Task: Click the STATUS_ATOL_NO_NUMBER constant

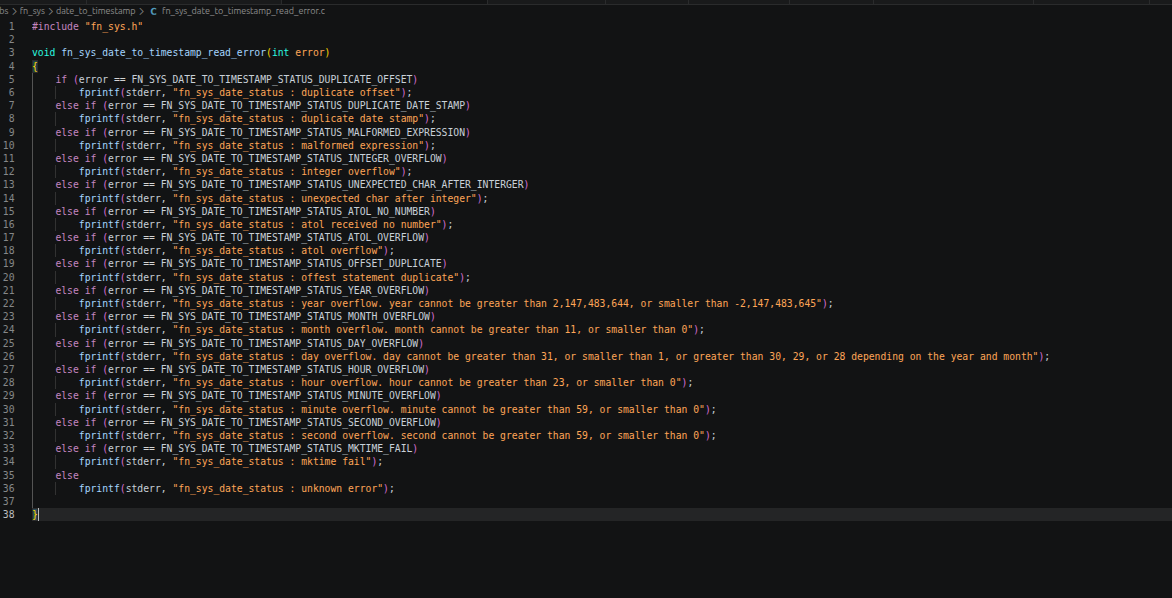Action: [294, 212]
